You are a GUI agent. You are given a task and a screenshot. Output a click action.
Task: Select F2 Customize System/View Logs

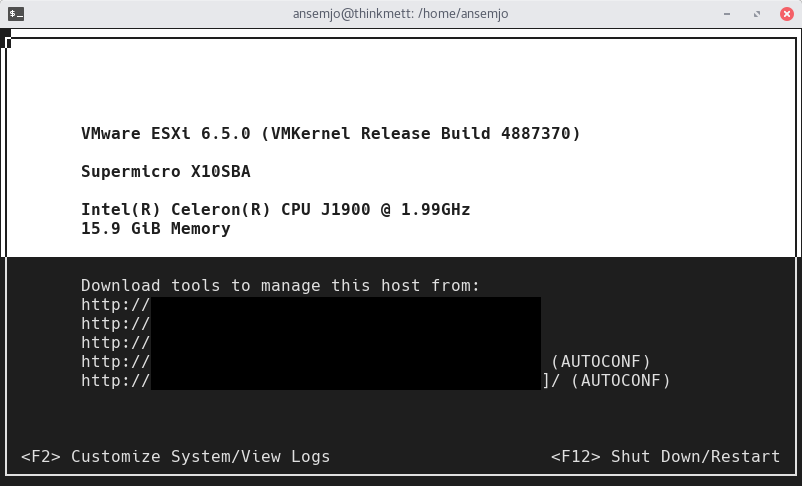176,456
